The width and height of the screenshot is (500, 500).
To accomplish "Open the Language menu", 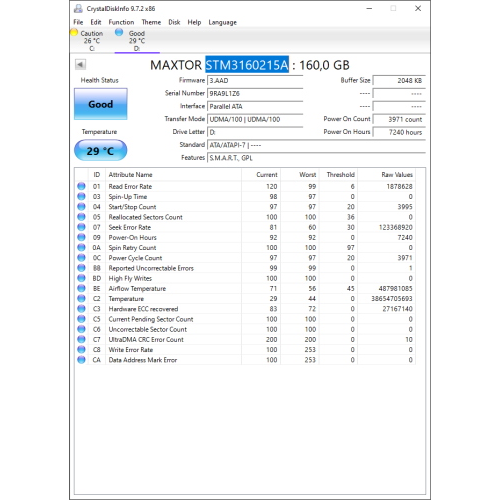I will (223, 22).
